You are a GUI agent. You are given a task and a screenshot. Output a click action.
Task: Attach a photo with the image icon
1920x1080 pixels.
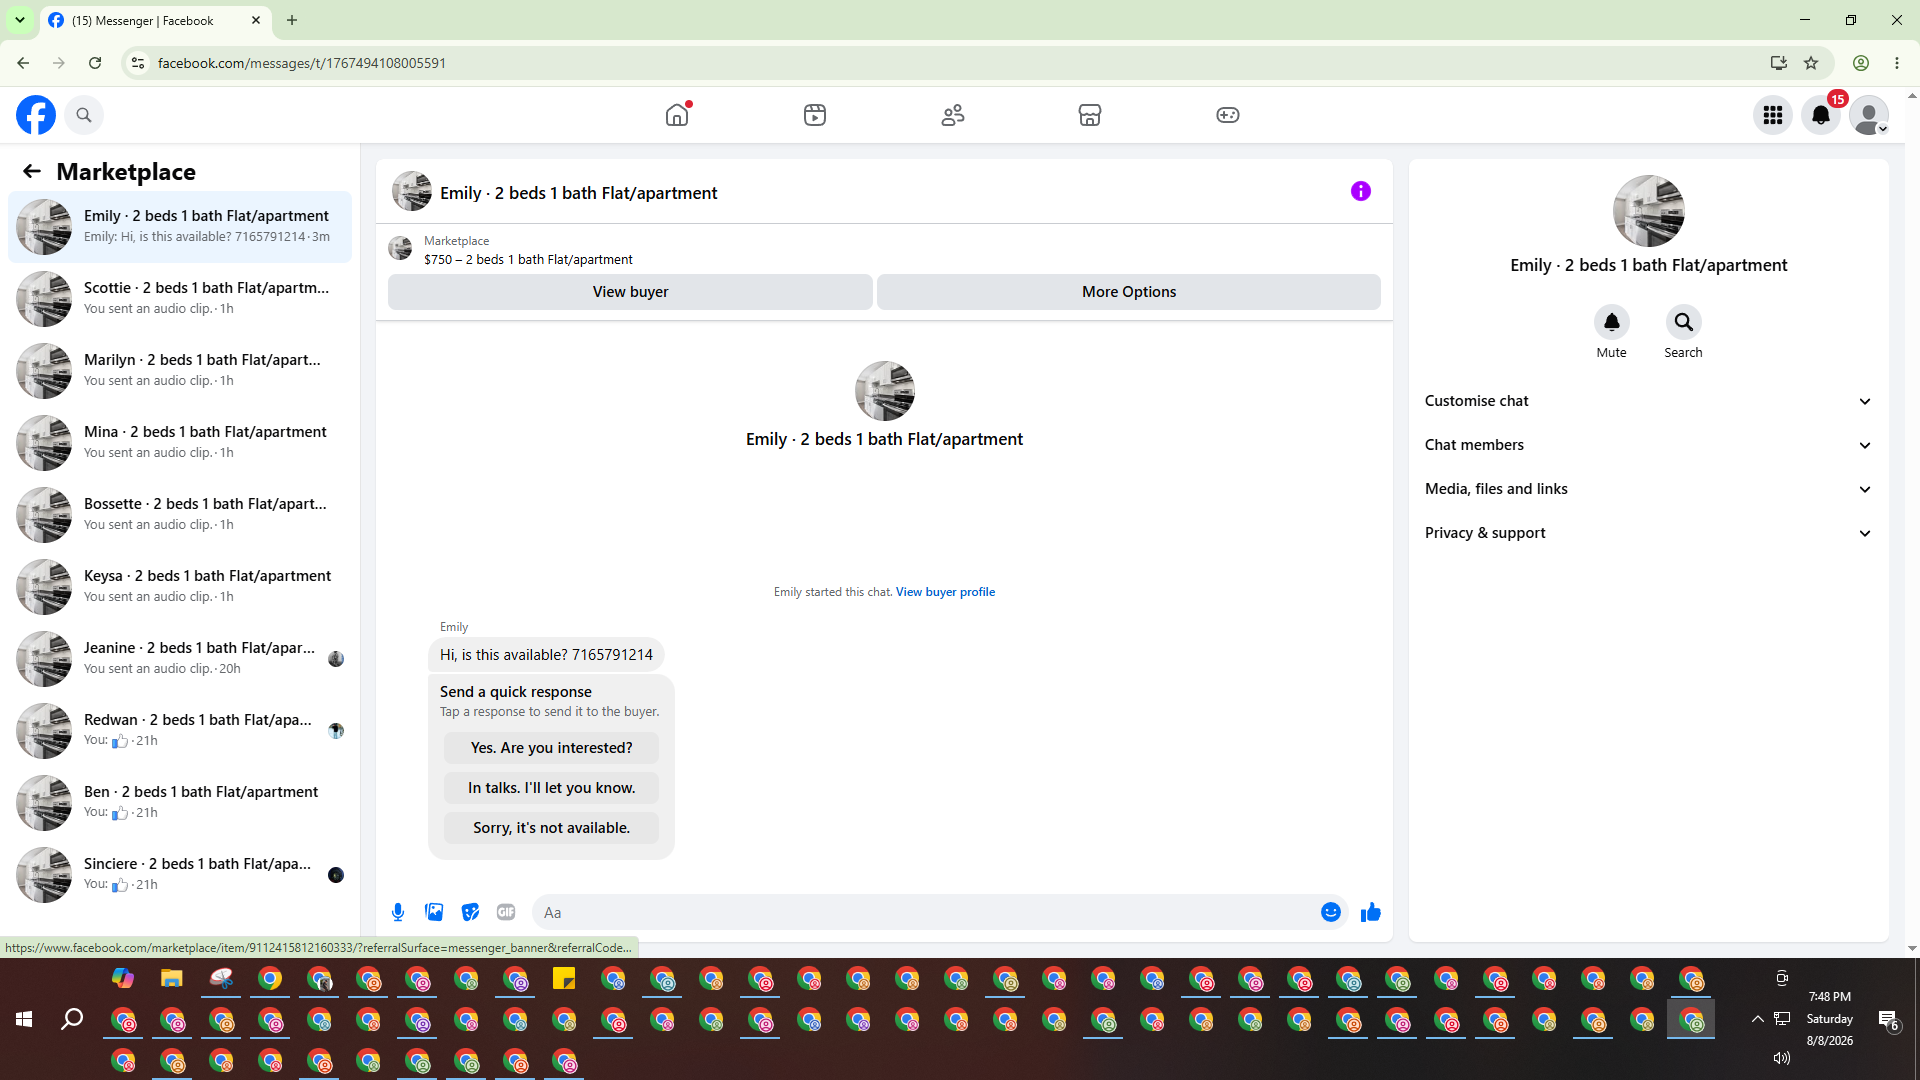tap(434, 912)
